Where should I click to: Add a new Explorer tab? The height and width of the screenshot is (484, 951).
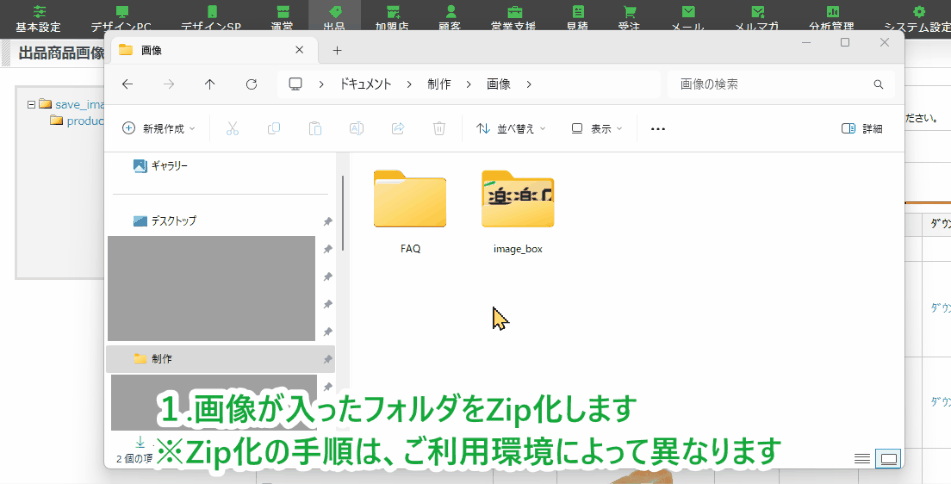coord(337,50)
